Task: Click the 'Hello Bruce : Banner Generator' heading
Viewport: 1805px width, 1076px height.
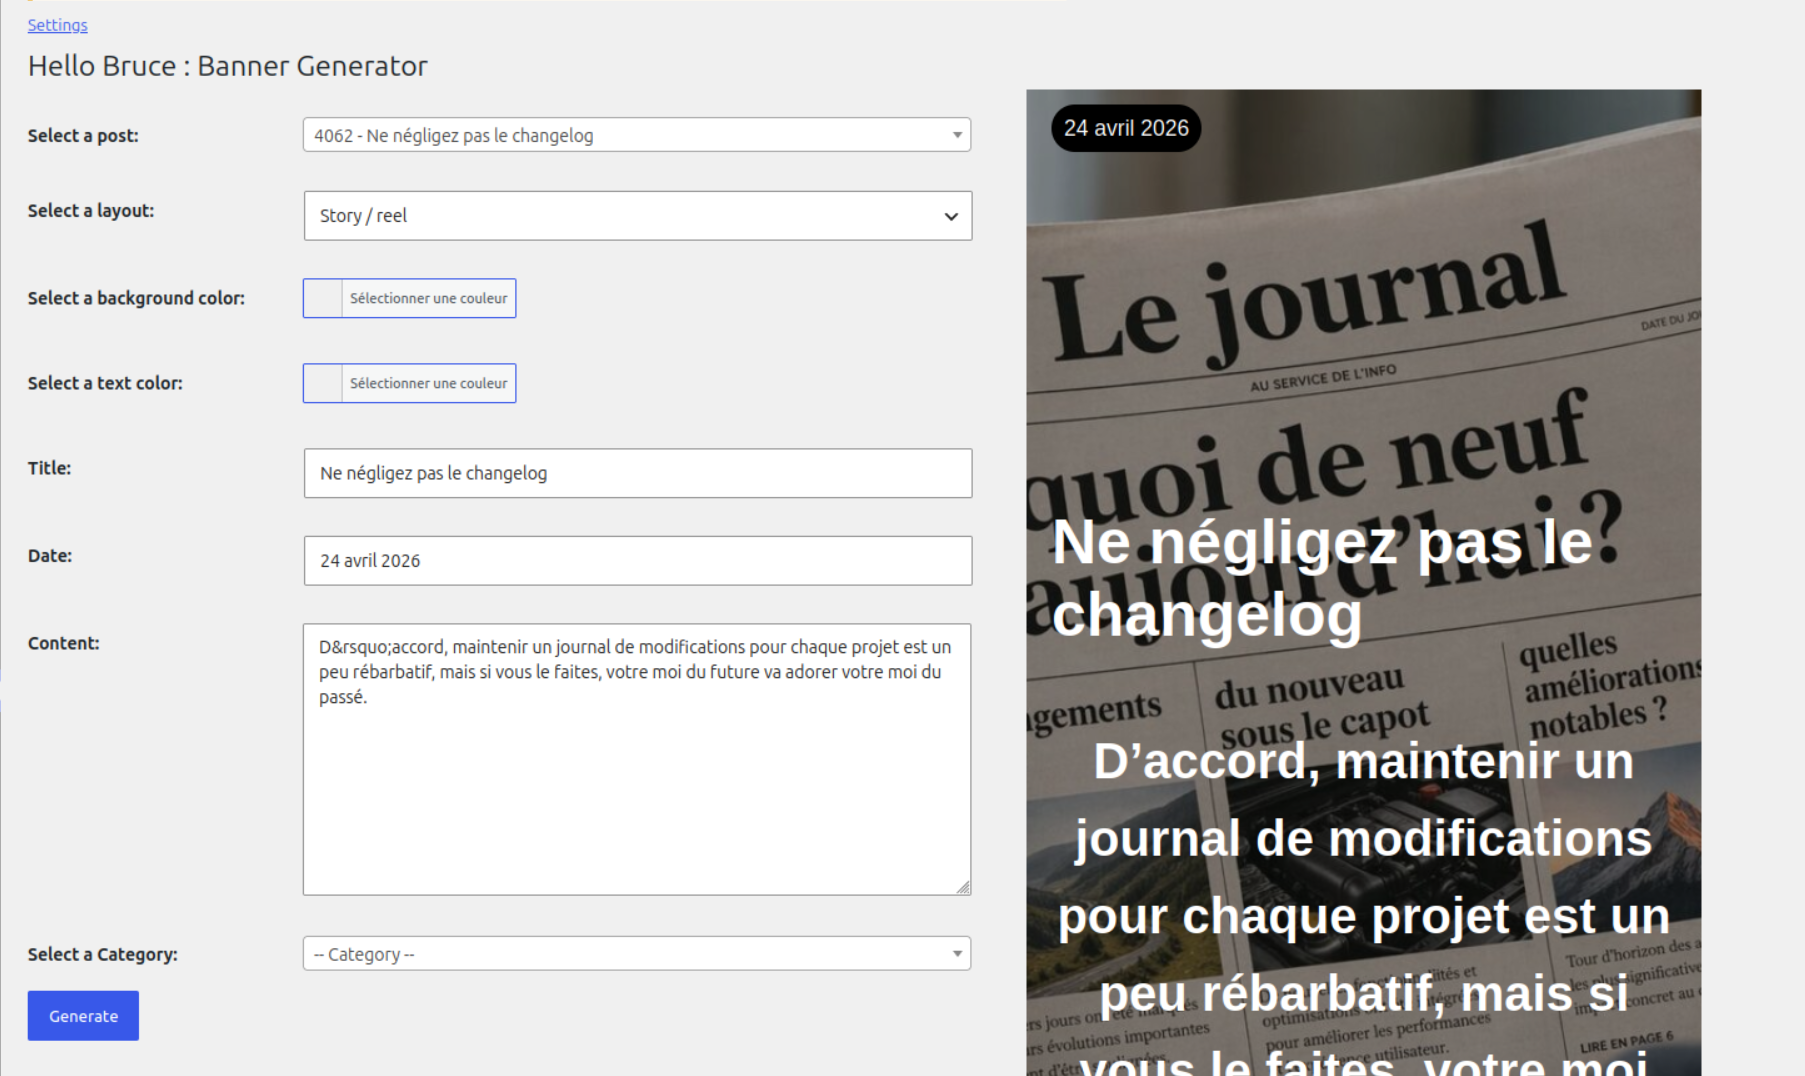Action: [228, 66]
